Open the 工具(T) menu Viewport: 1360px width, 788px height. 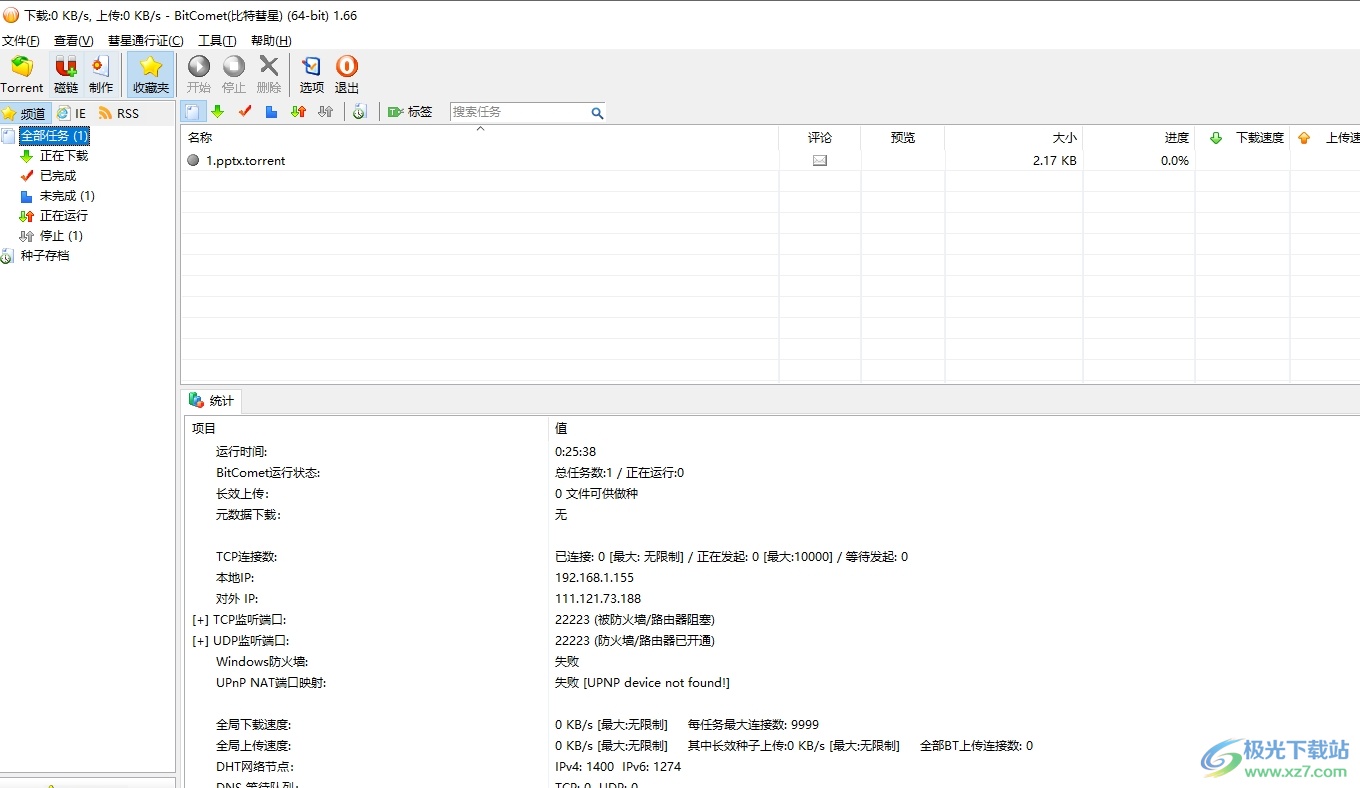217,41
